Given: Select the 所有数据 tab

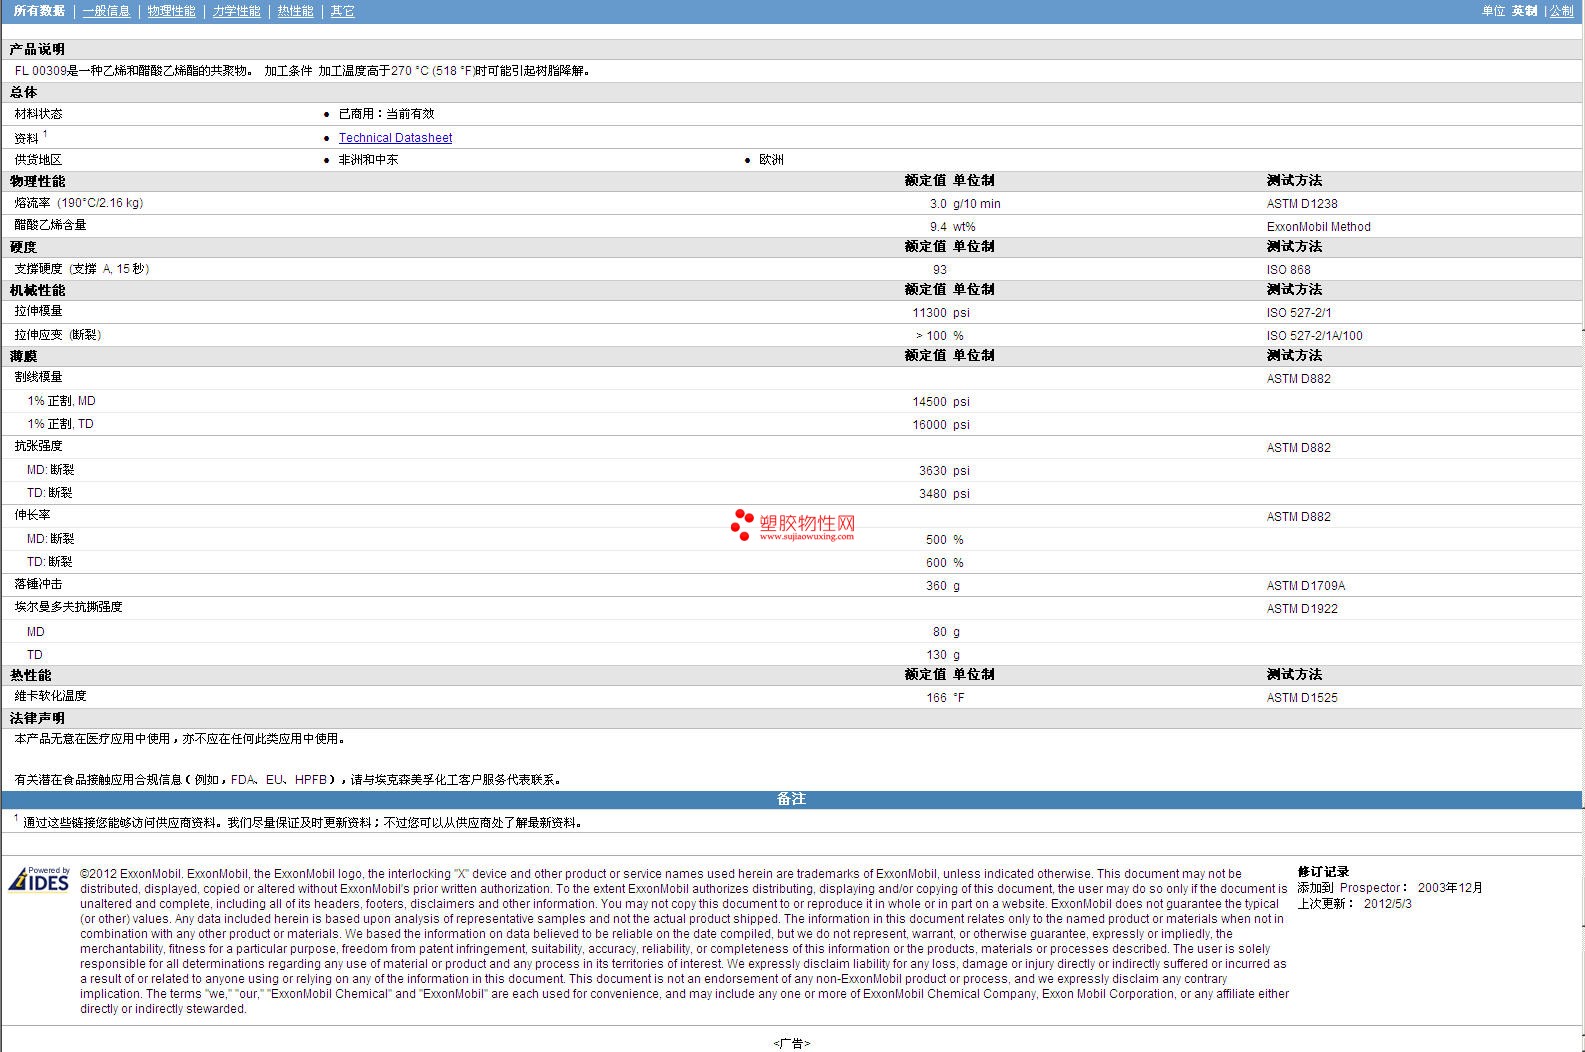Looking at the screenshot, I should point(39,11).
